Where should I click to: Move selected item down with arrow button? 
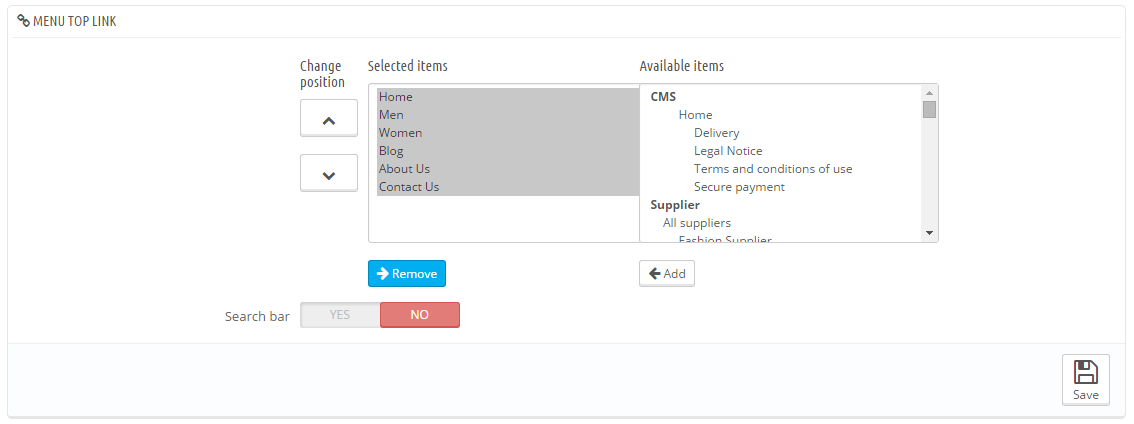(329, 173)
